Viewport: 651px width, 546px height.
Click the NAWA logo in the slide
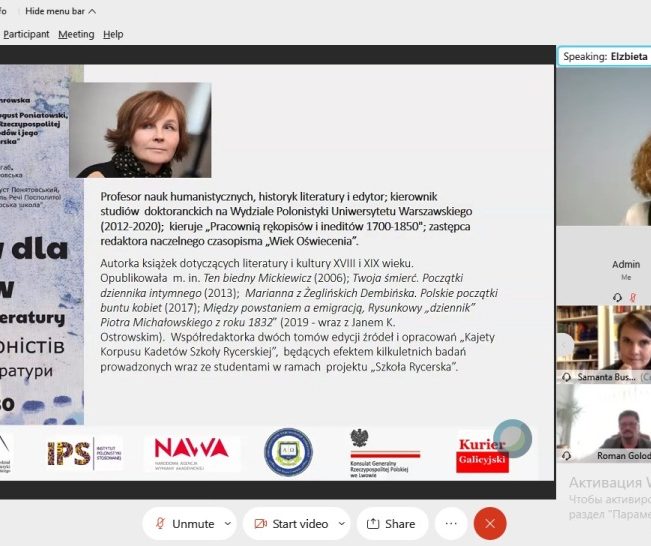tap(191, 453)
